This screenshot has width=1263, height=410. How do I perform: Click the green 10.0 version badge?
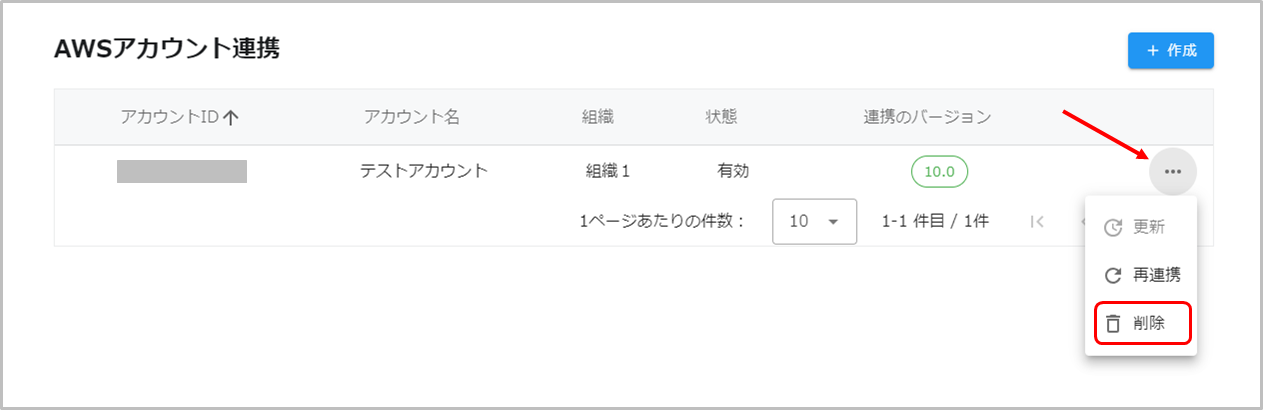[x=939, y=172]
